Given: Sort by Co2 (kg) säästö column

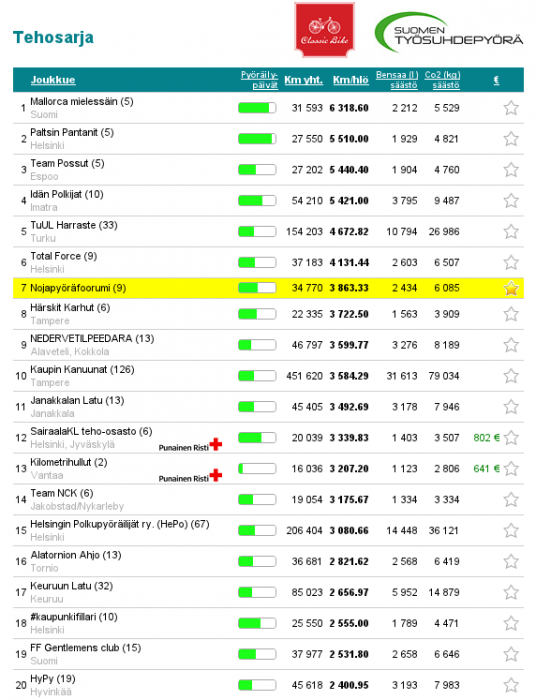Looking at the screenshot, I should click(x=442, y=80).
